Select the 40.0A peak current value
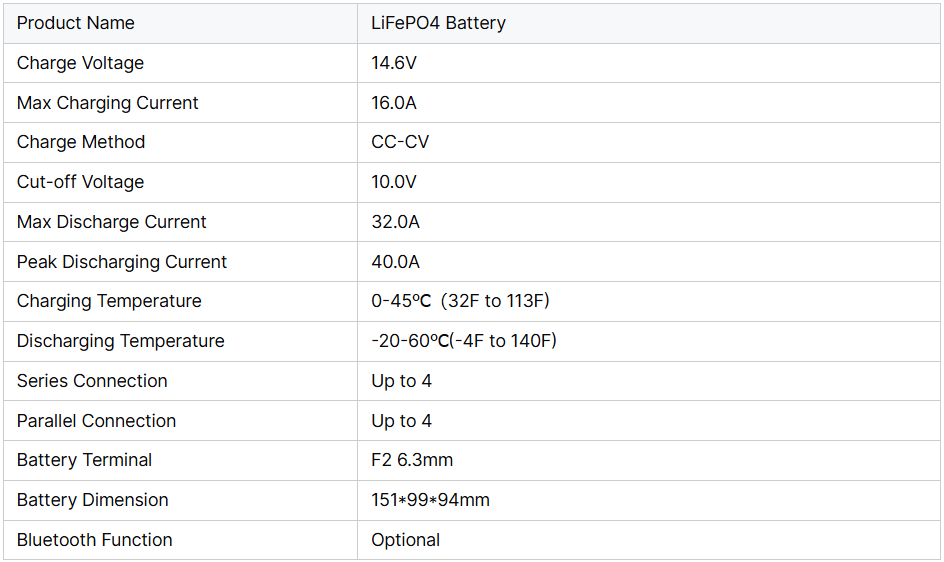The width and height of the screenshot is (944, 562). 396,262
